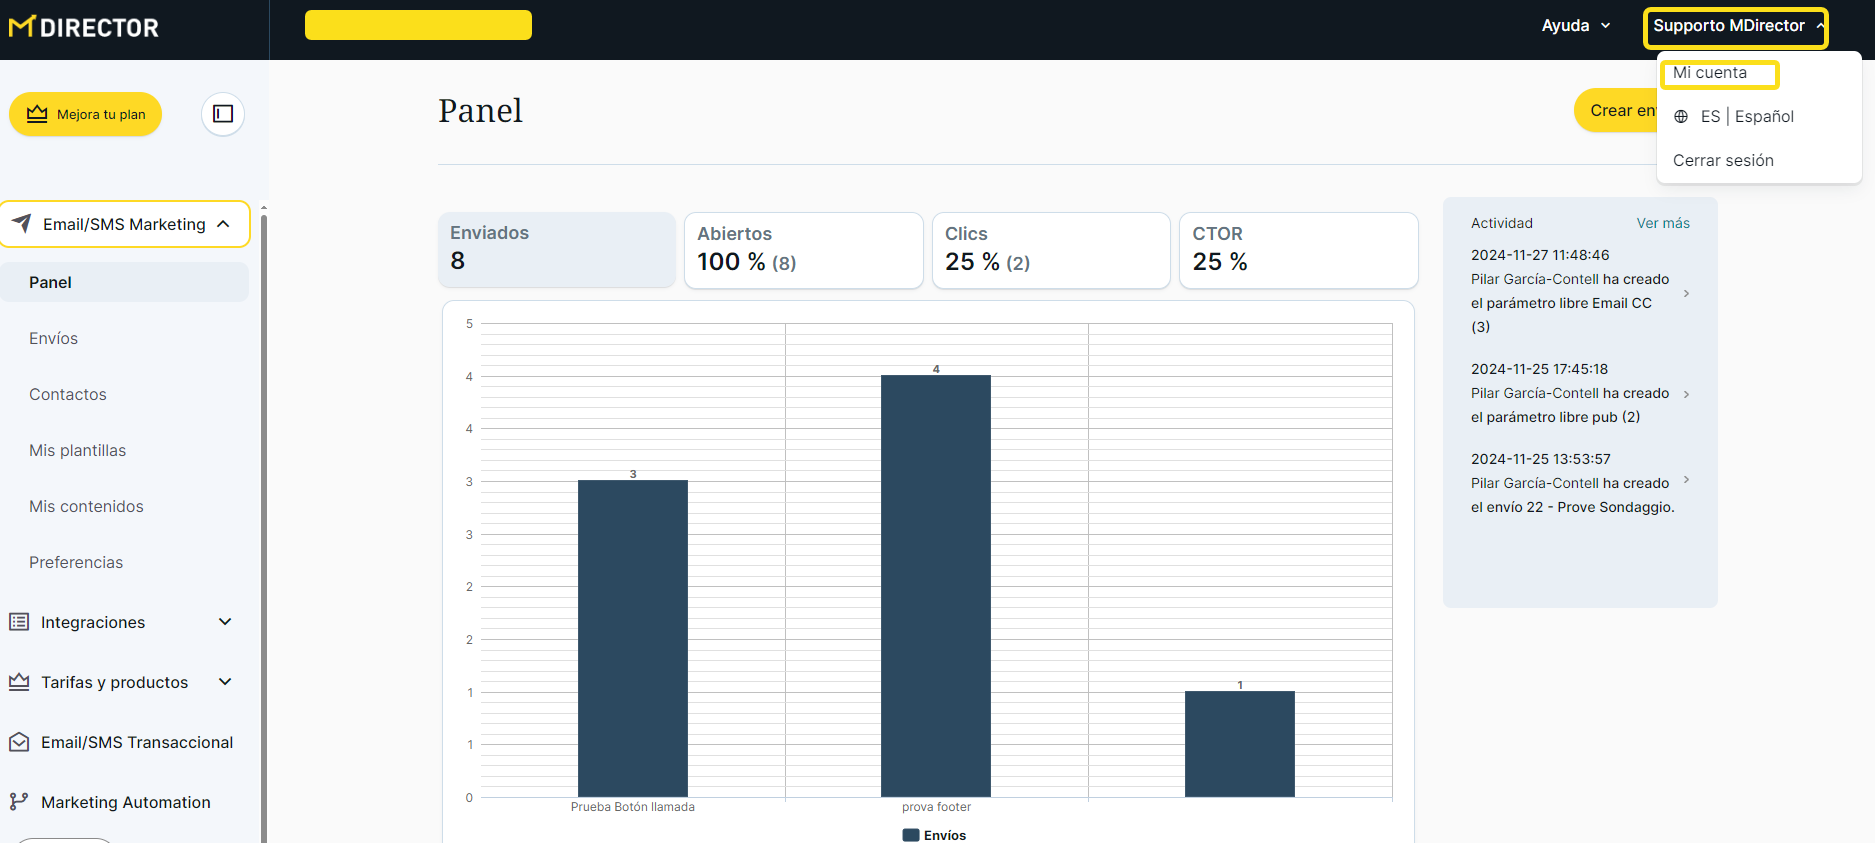This screenshot has height=843, width=1875.
Task: Open Contactos in the sidebar
Action: [x=68, y=394]
